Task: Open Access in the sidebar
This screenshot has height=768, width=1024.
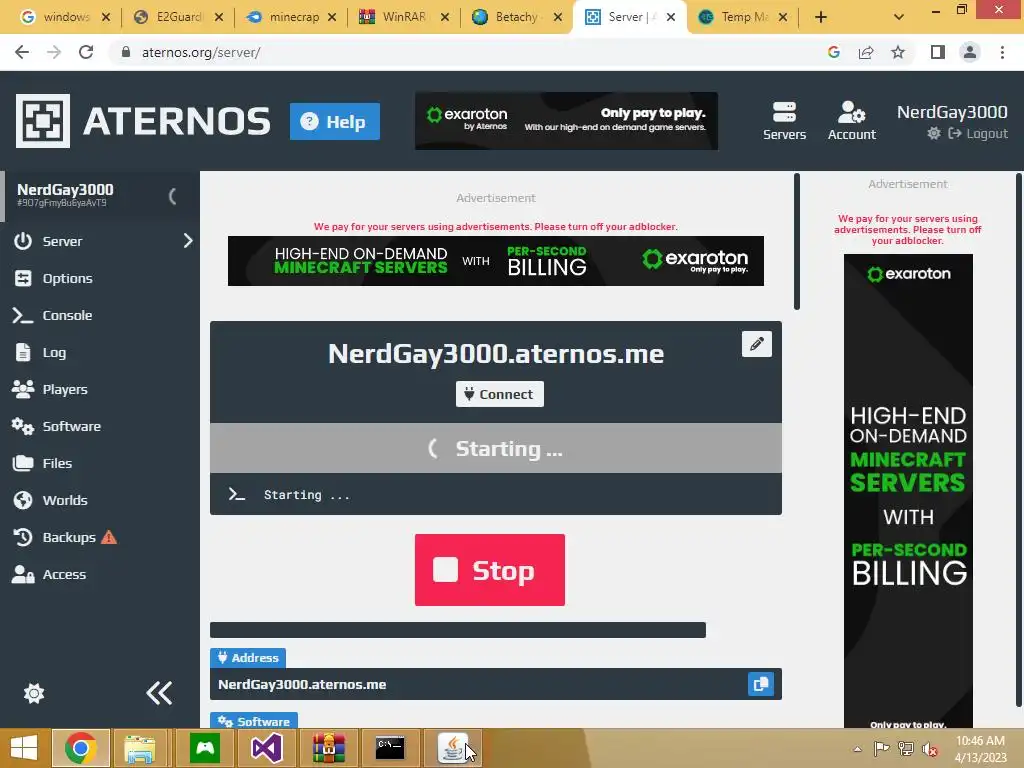Action: click(64, 574)
